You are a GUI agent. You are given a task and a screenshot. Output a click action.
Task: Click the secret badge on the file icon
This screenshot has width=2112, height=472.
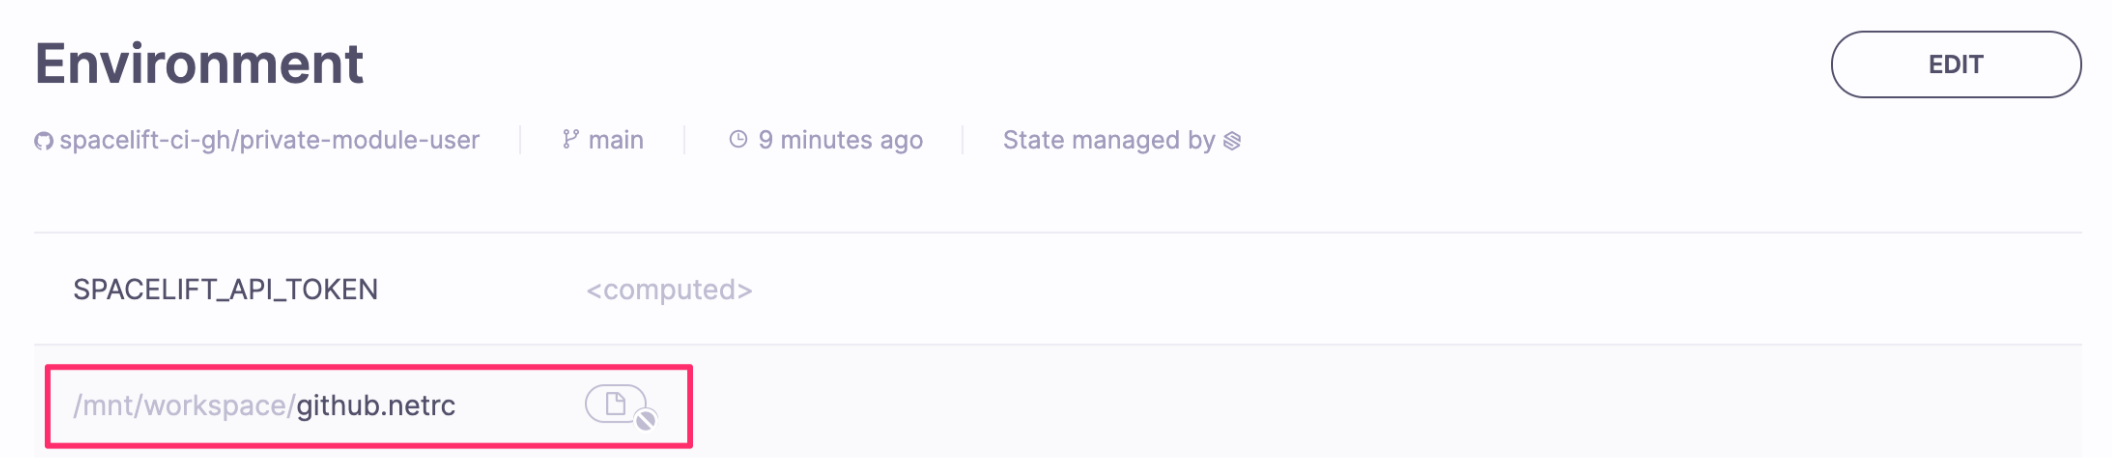(x=647, y=420)
